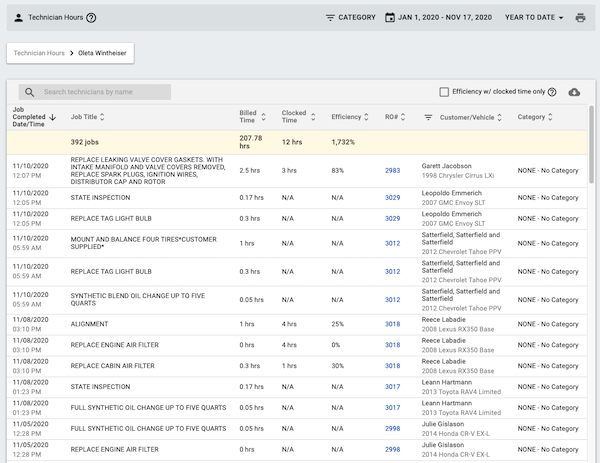Select 30% efficiency in CABIN AIR FILTER row

click(338, 366)
